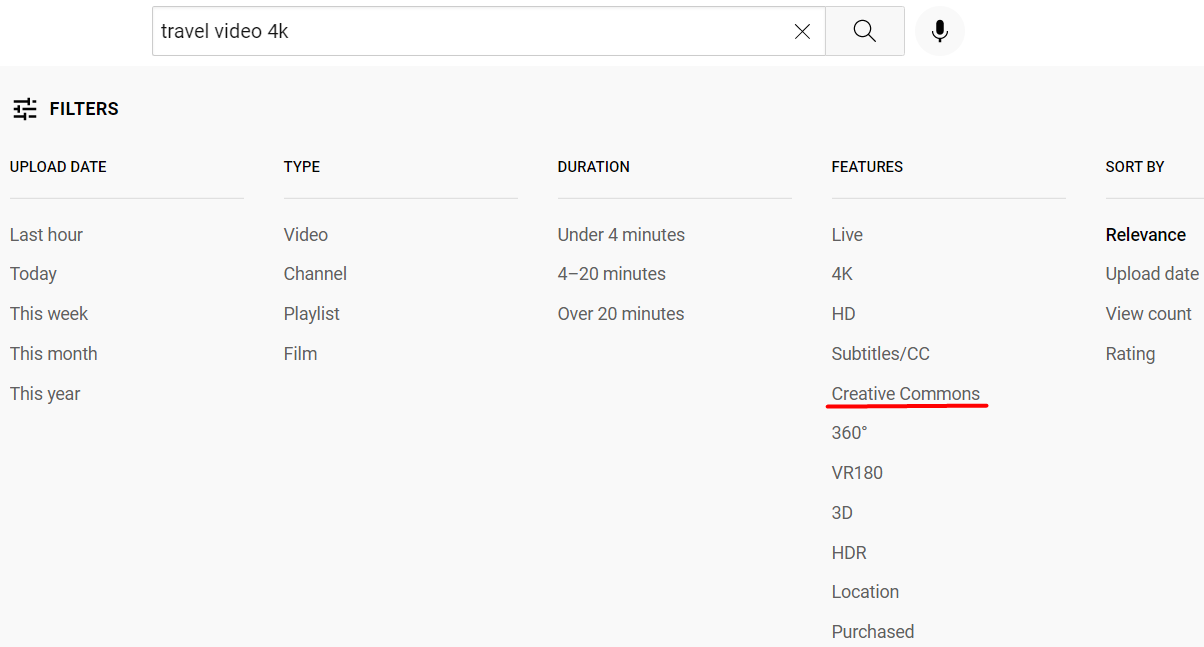Sort results by Relevance
Image resolution: width=1204 pixels, height=647 pixels.
coord(1146,235)
